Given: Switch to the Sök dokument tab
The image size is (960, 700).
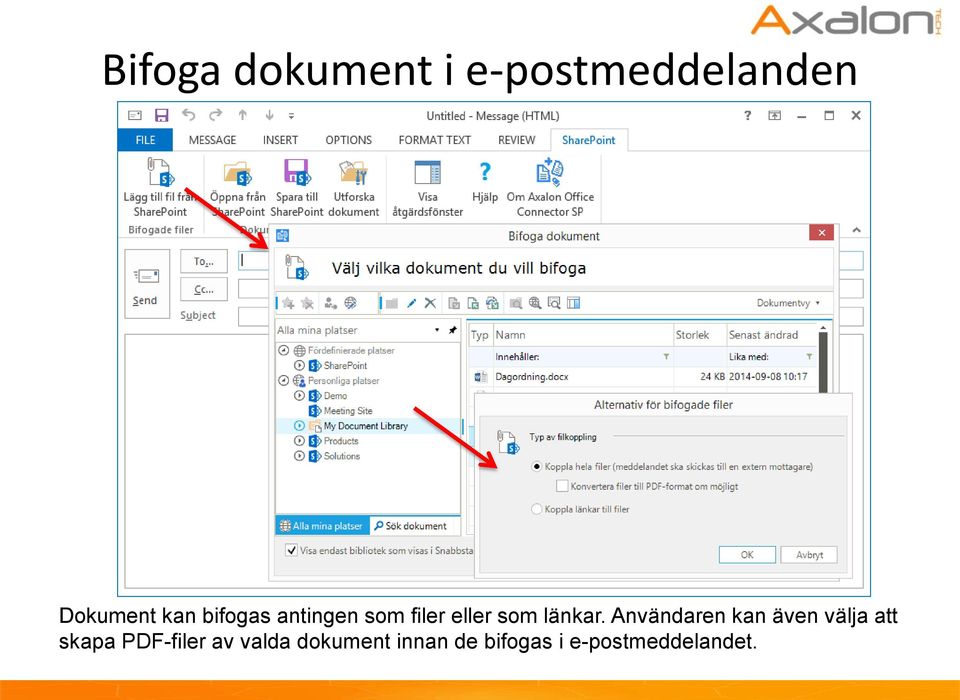Looking at the screenshot, I should [x=410, y=525].
